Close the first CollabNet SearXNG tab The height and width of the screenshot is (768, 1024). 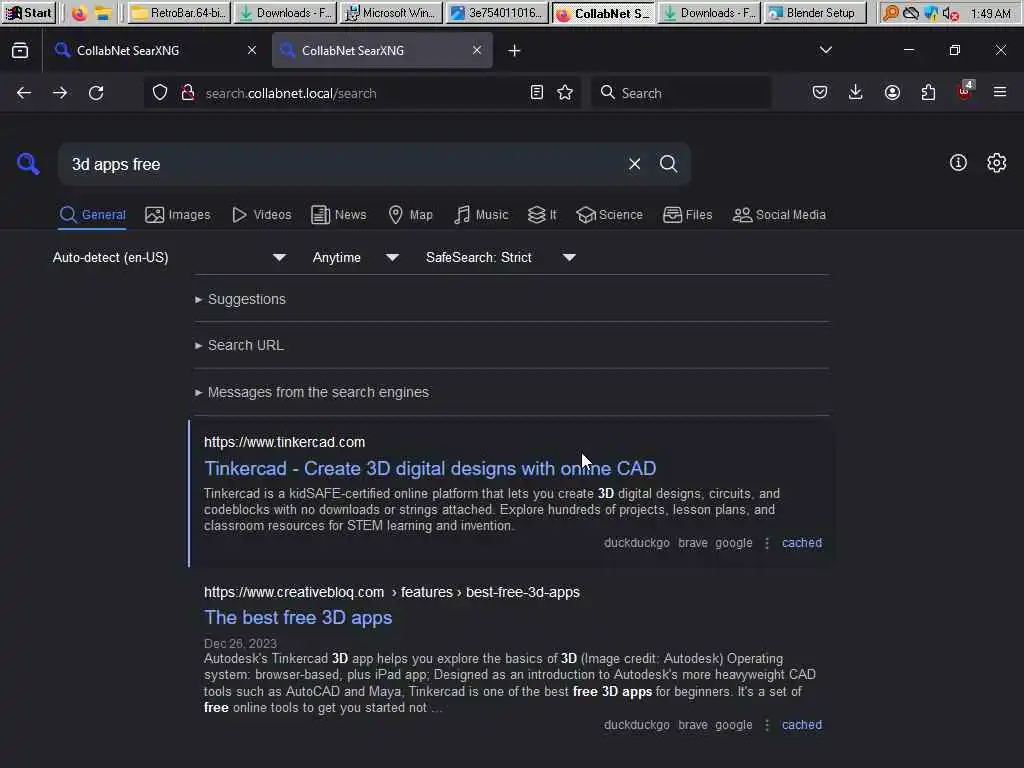(252, 50)
